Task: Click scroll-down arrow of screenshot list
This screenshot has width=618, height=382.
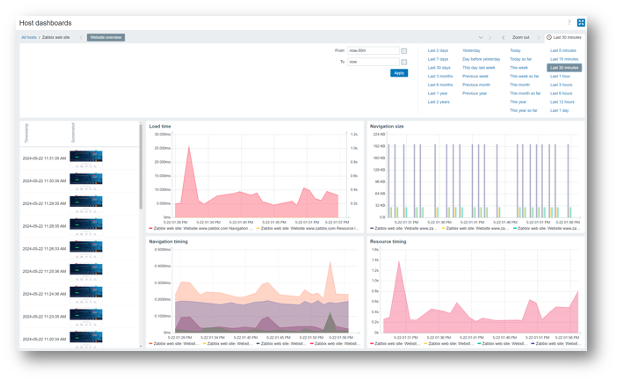Action: point(141,346)
